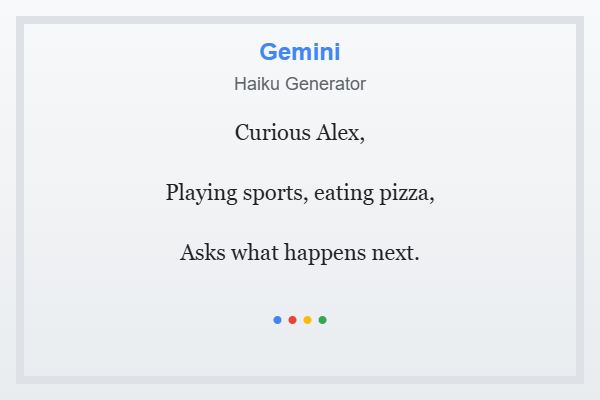Image resolution: width=600 pixels, height=400 pixels.
Task: Click the word 'Playing' in the second line
Action: click(x=201, y=193)
